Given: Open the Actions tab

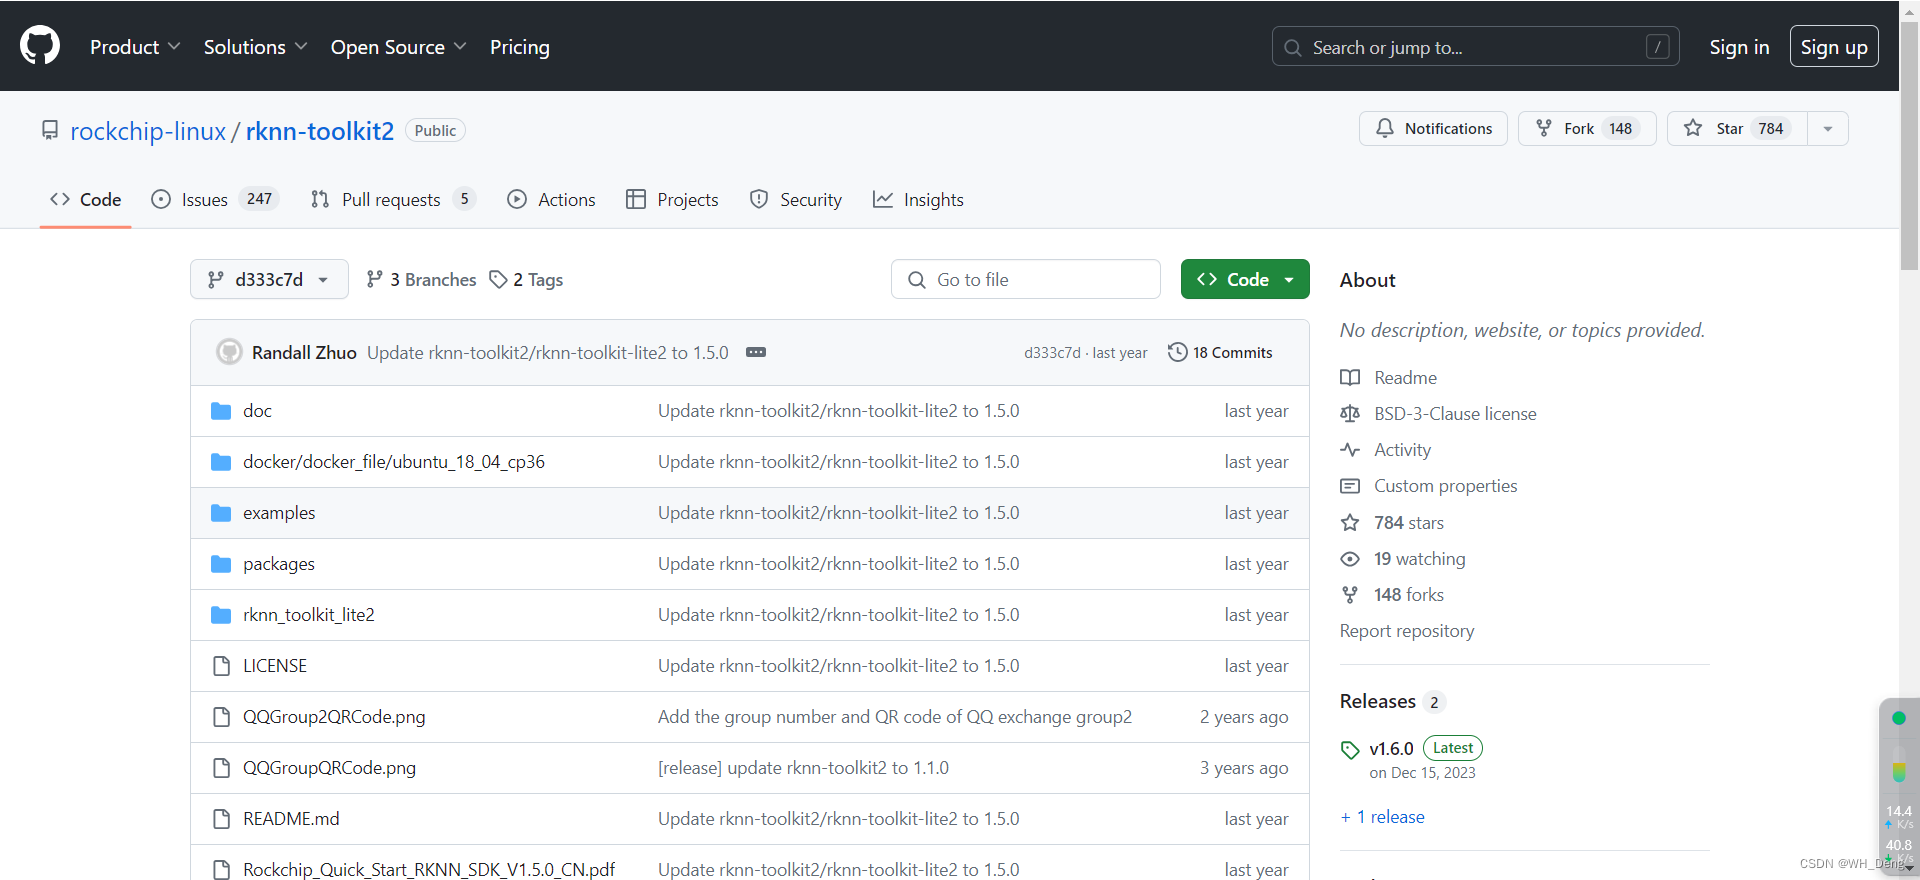Looking at the screenshot, I should coord(551,199).
